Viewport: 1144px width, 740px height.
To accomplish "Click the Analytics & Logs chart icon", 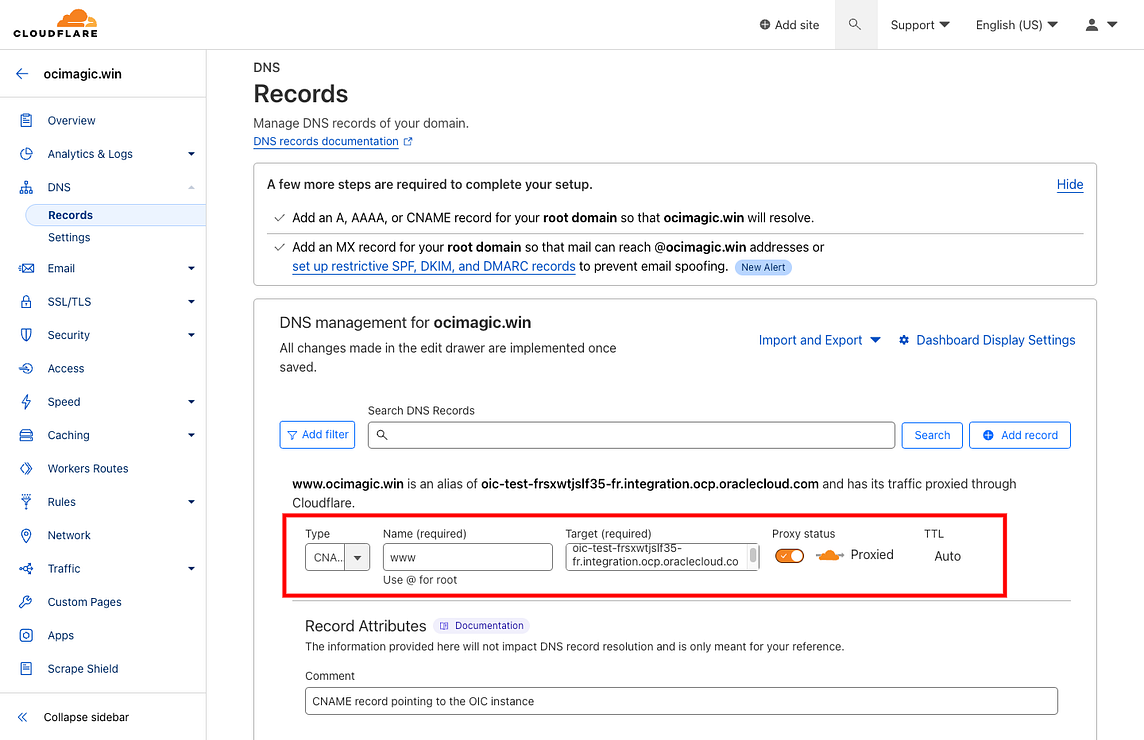I will (26, 154).
